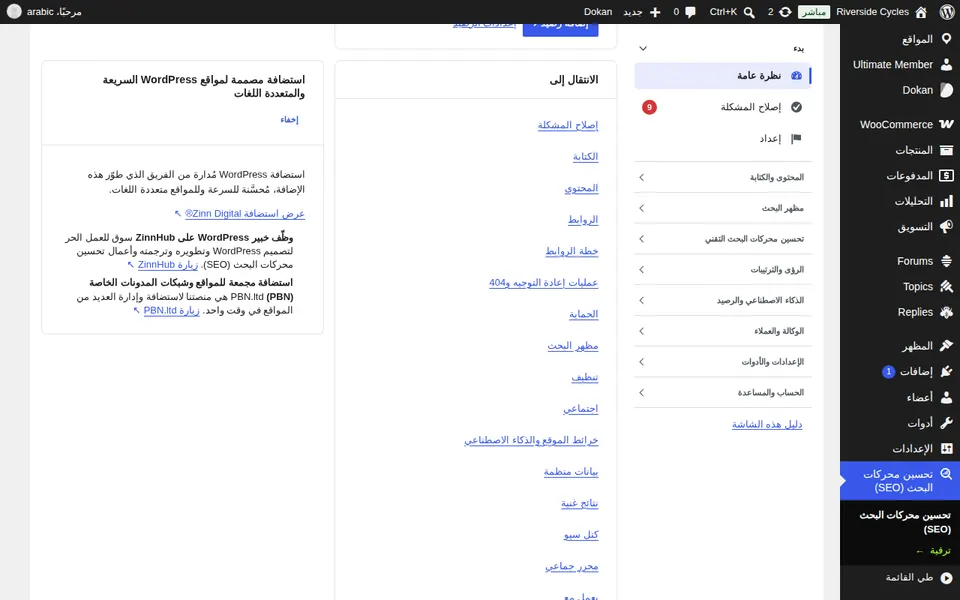Open عرض استضافة Zinn Digital link

245,214
